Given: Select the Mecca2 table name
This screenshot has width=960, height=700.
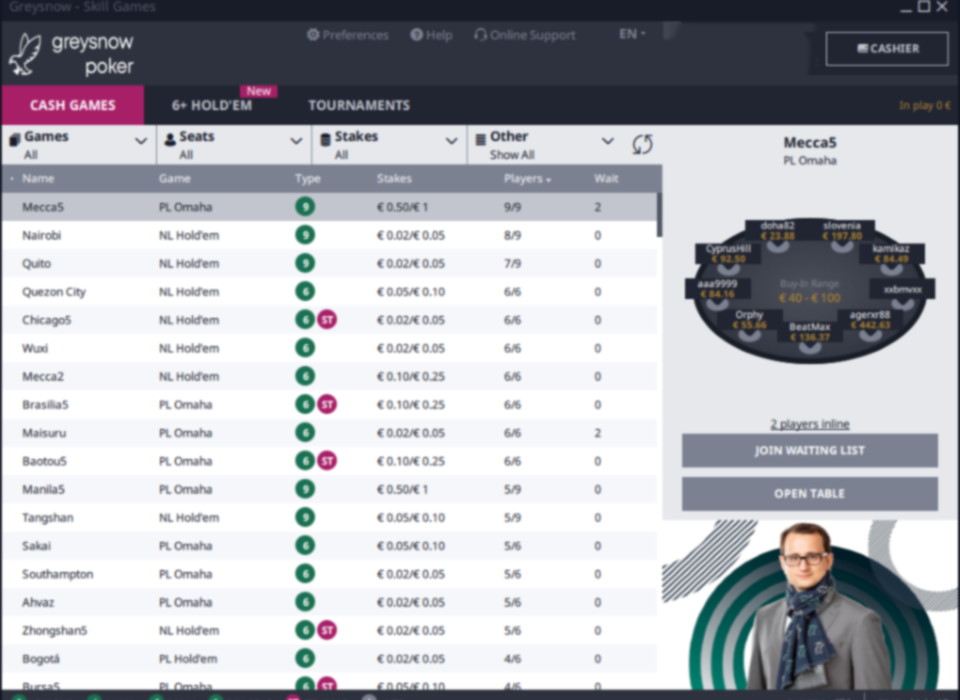Looking at the screenshot, I should [x=43, y=376].
